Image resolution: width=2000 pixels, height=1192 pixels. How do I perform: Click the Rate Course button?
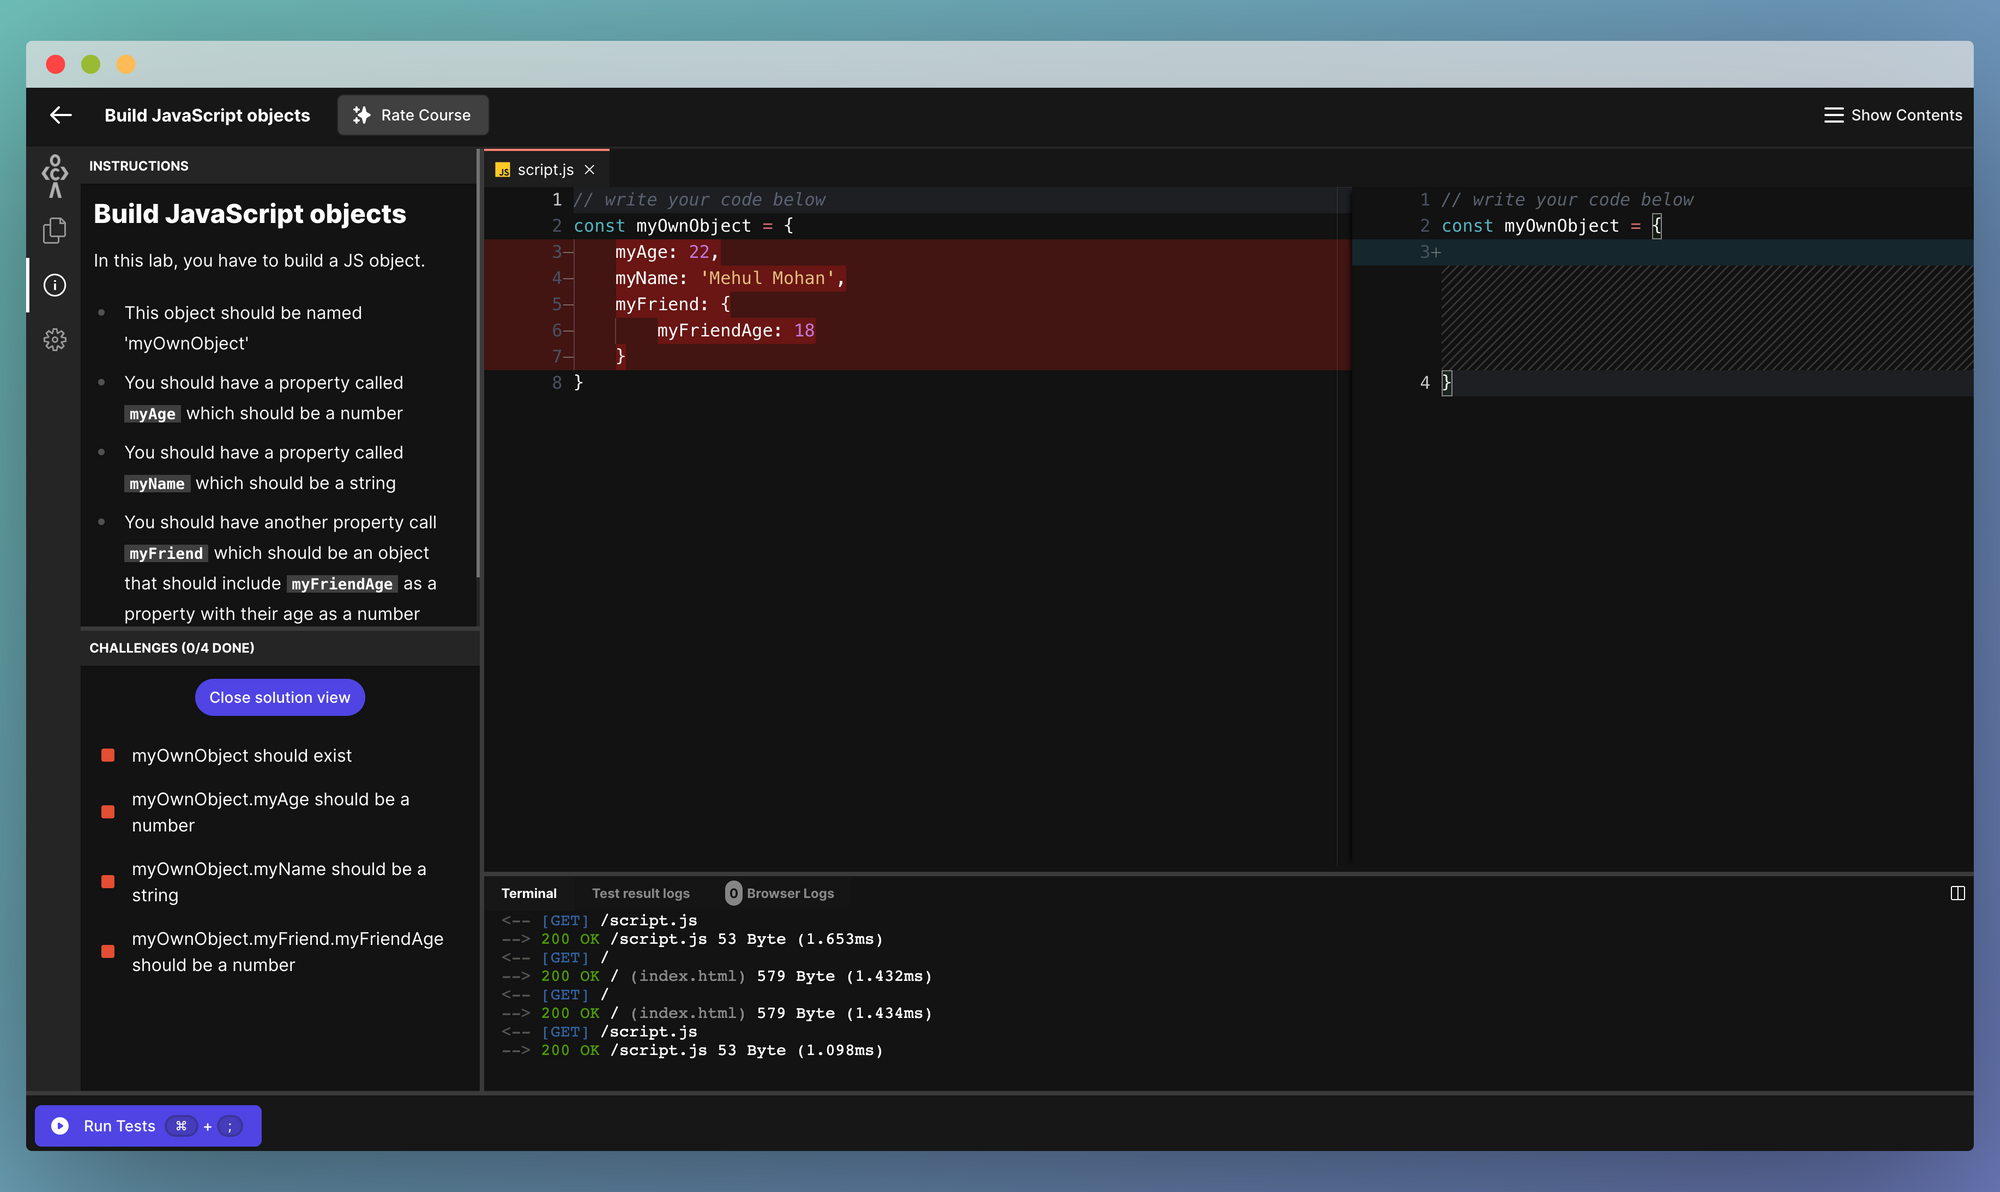point(413,115)
